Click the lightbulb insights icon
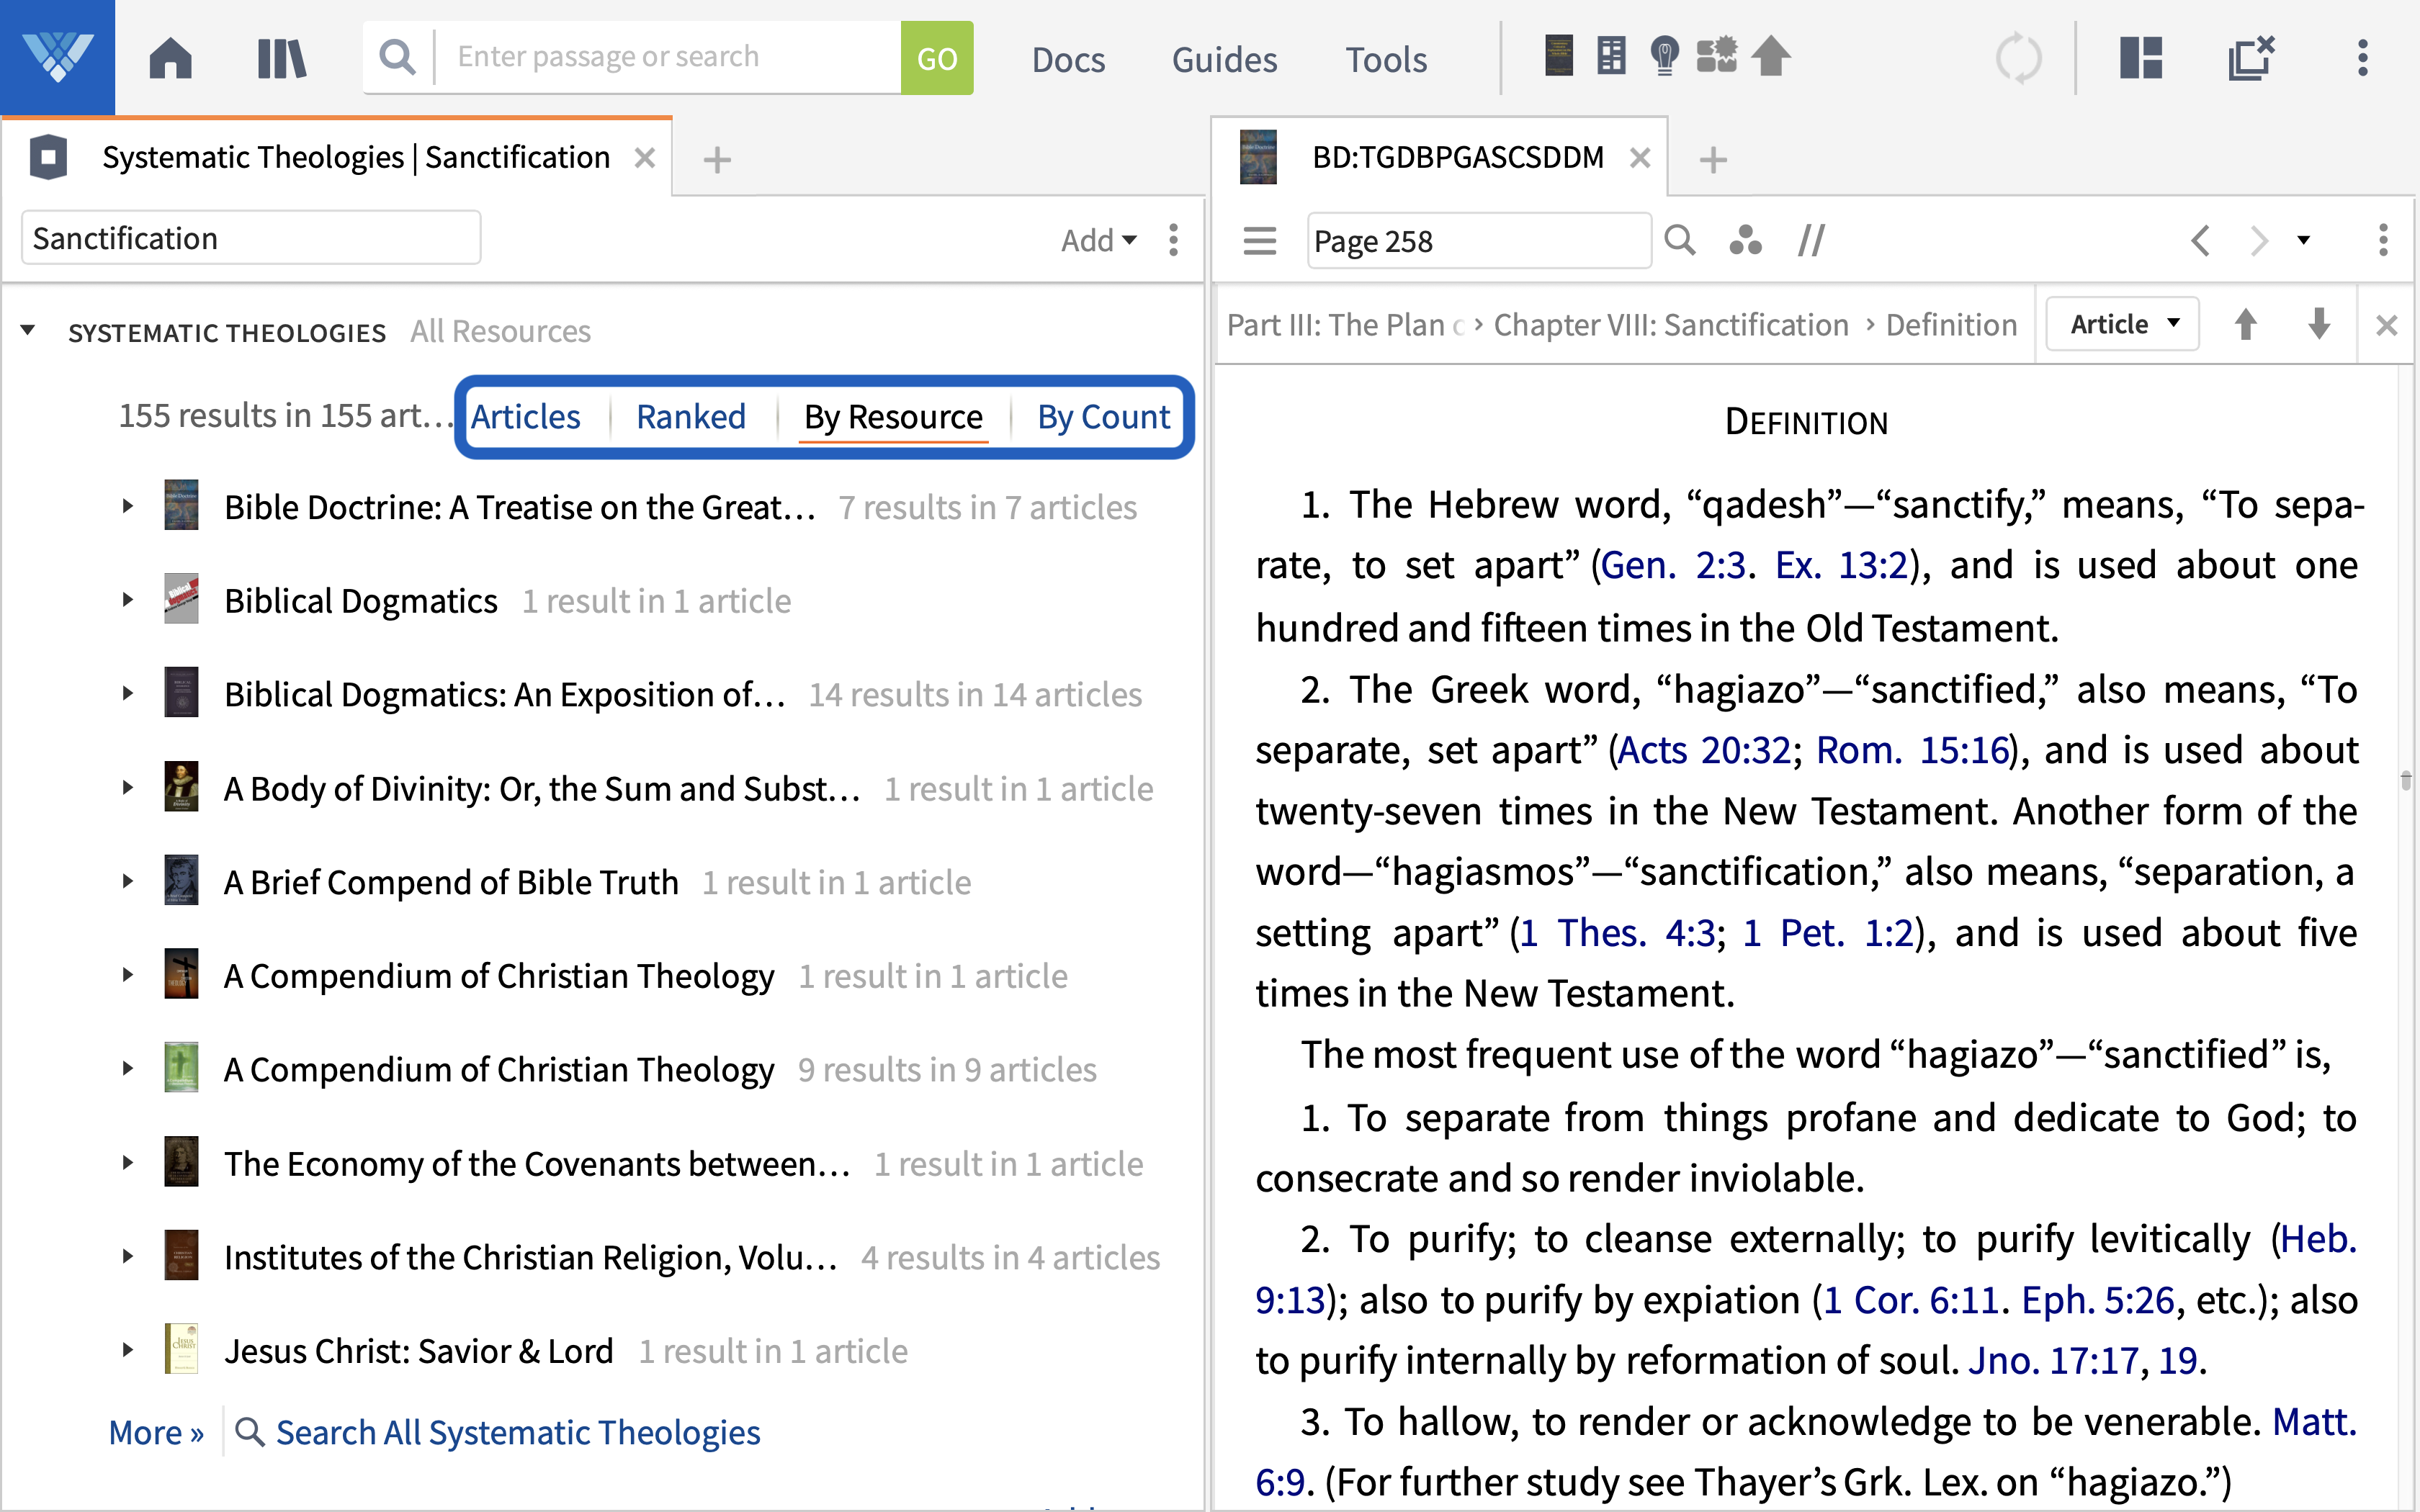The height and width of the screenshot is (1512, 2420). (x=1665, y=57)
